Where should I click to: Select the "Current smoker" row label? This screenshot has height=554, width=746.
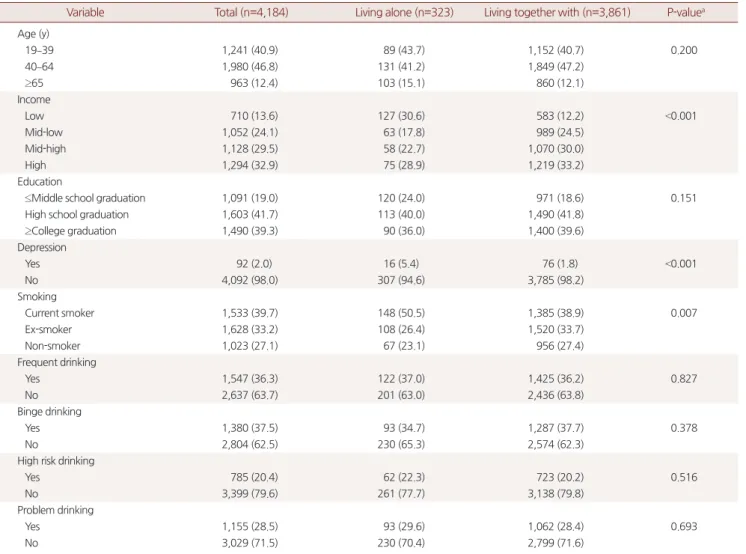click(59, 313)
